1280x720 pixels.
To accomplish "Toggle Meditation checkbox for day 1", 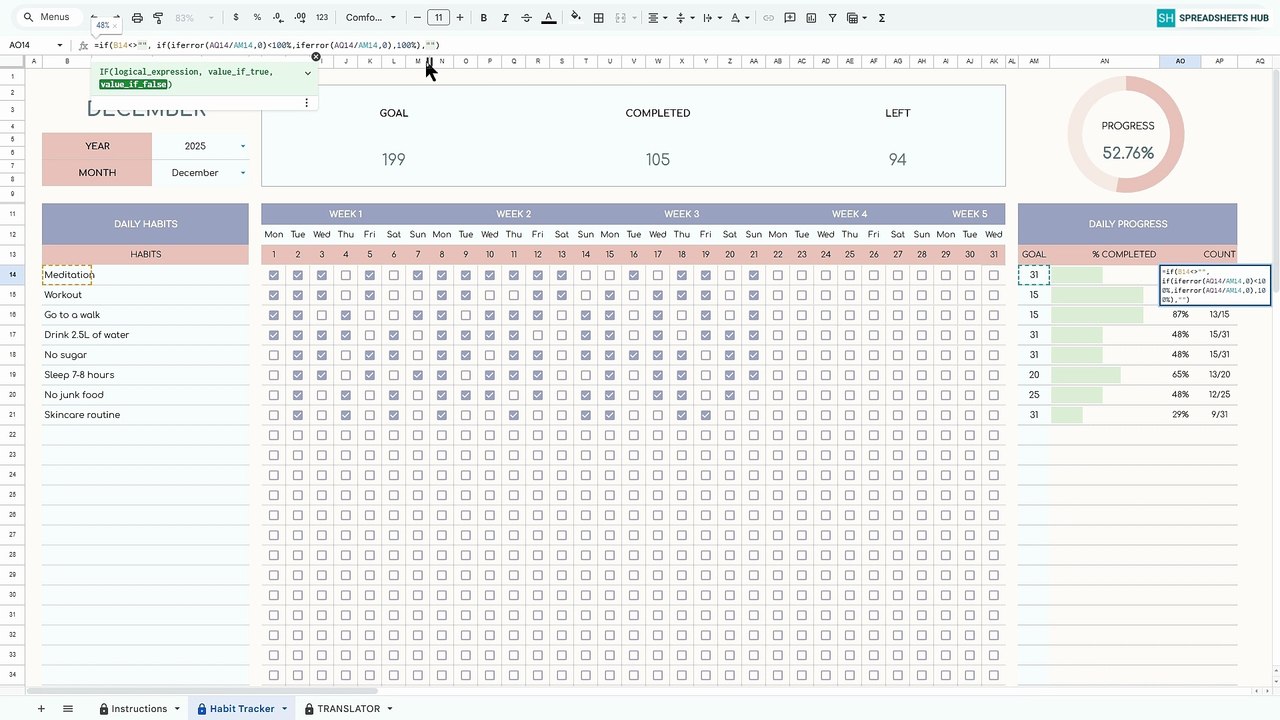I will click(x=274, y=275).
